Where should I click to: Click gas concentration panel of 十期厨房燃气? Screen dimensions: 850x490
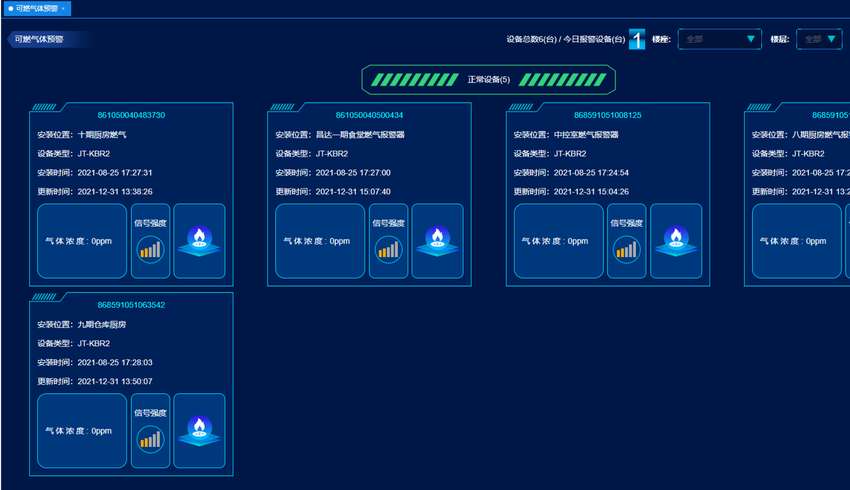point(82,241)
